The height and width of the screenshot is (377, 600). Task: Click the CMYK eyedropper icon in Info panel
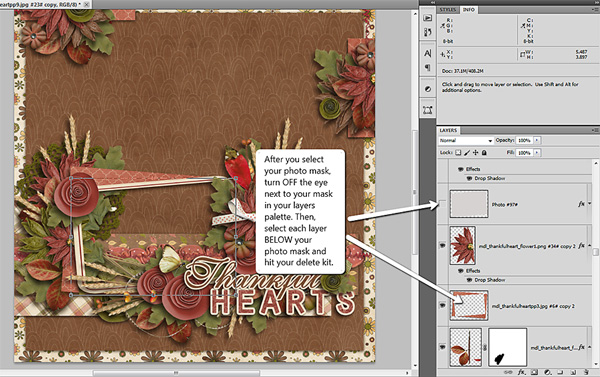click(x=523, y=26)
